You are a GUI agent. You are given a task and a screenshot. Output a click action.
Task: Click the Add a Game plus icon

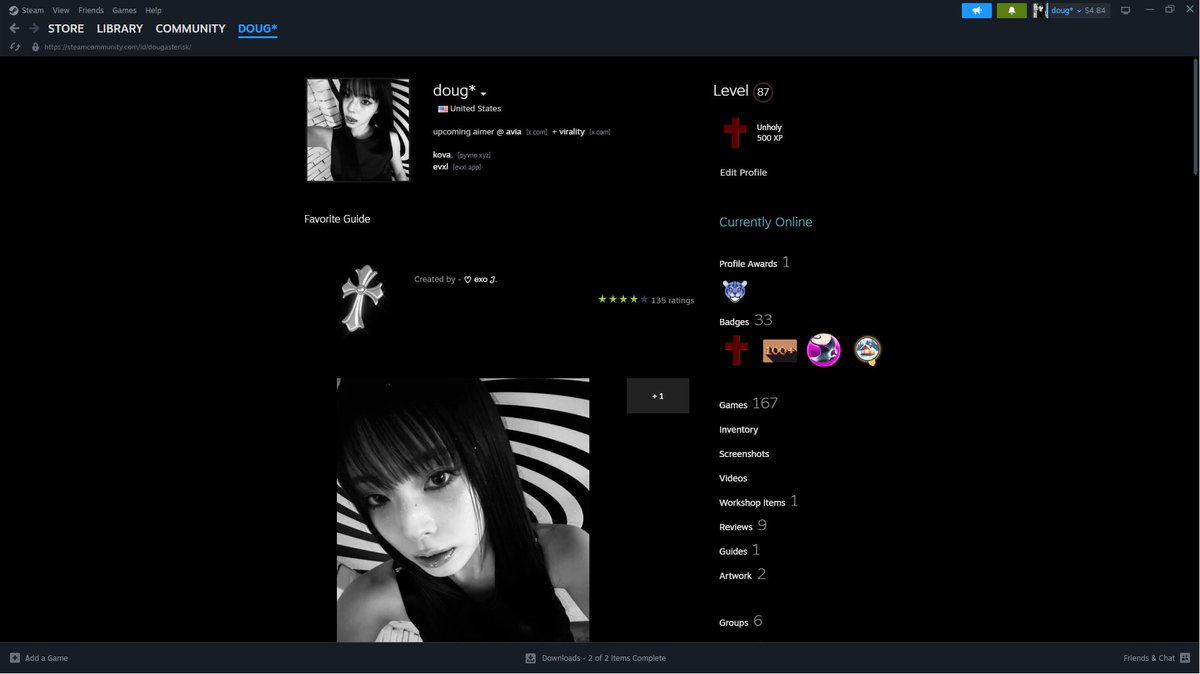(x=14, y=658)
